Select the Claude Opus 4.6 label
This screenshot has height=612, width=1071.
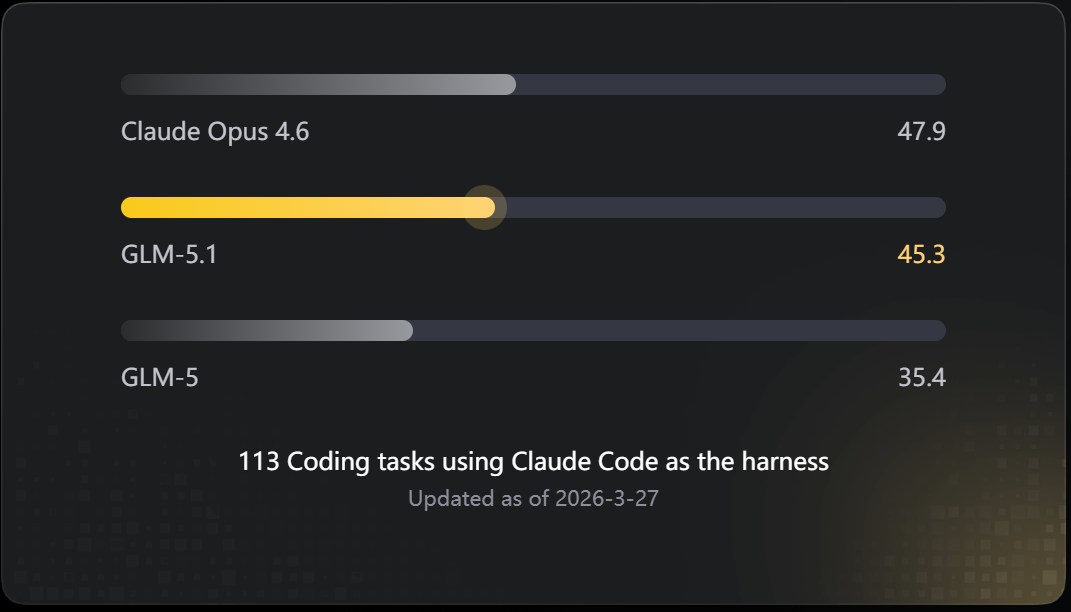(x=215, y=131)
